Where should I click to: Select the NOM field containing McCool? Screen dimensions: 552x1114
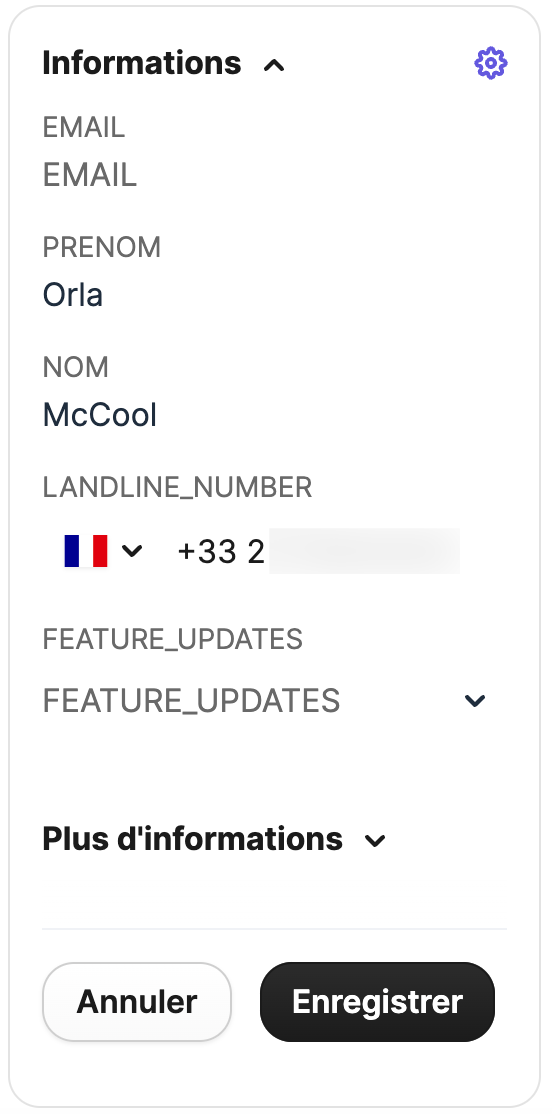coord(274,415)
